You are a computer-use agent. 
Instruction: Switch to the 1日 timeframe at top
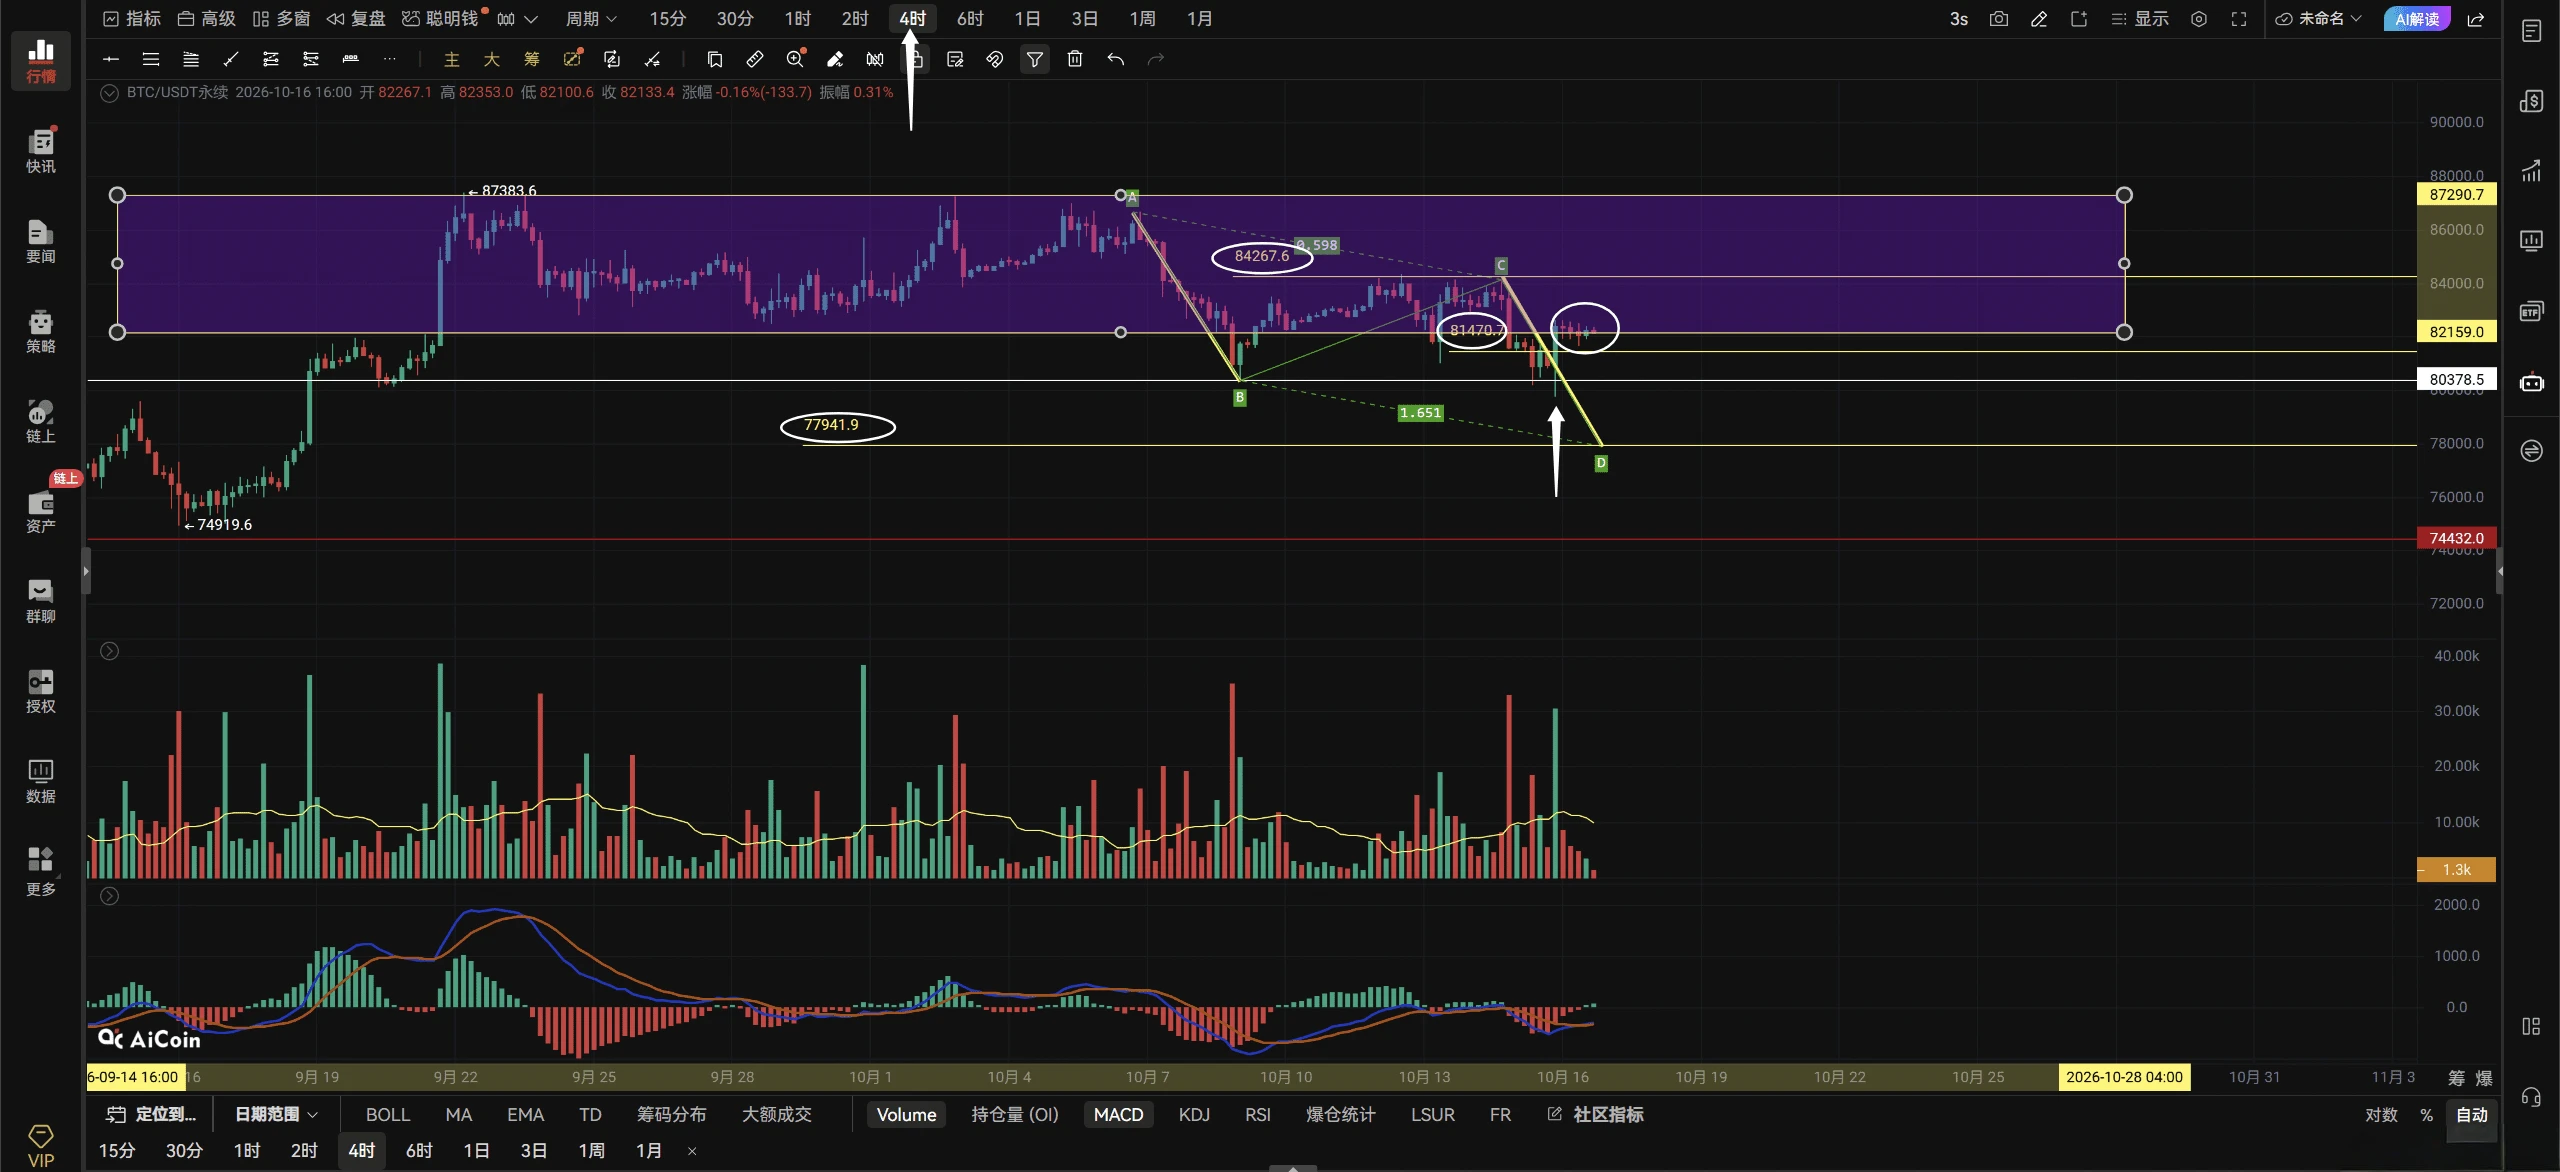tap(1027, 19)
